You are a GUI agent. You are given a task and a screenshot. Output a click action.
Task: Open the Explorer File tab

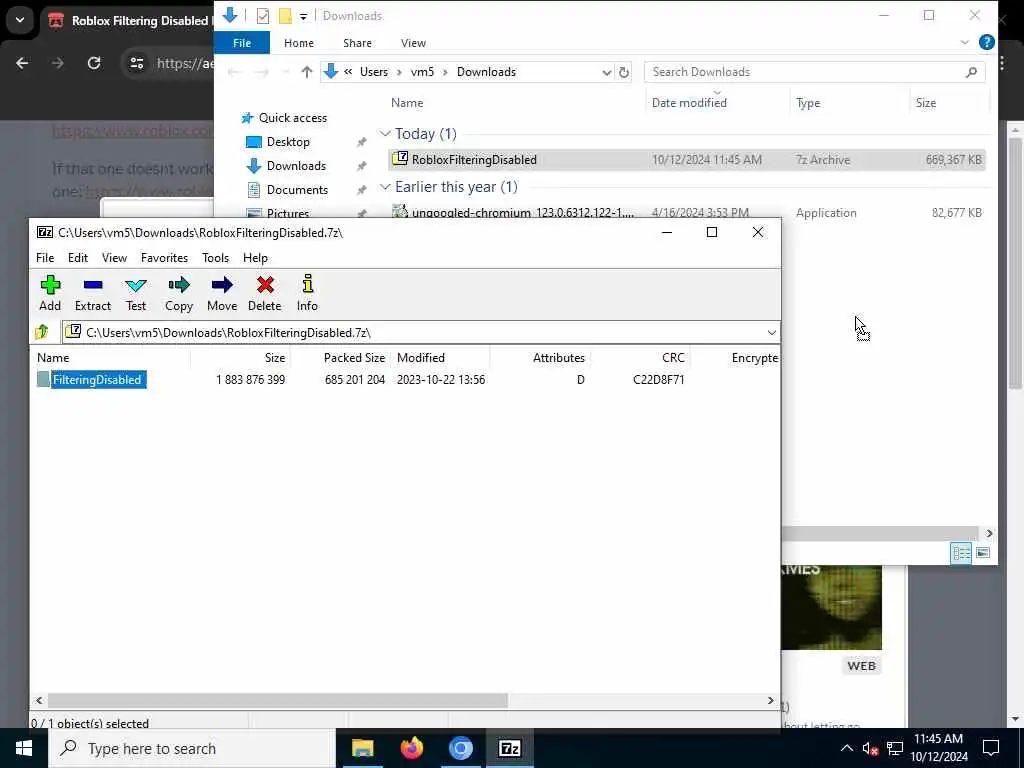242,42
